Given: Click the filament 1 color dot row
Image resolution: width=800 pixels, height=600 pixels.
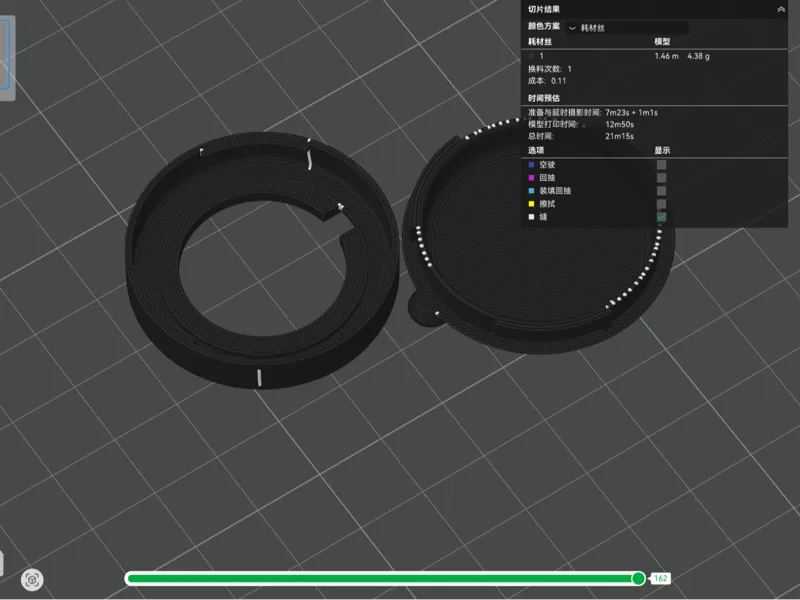Looking at the screenshot, I should (536, 56).
